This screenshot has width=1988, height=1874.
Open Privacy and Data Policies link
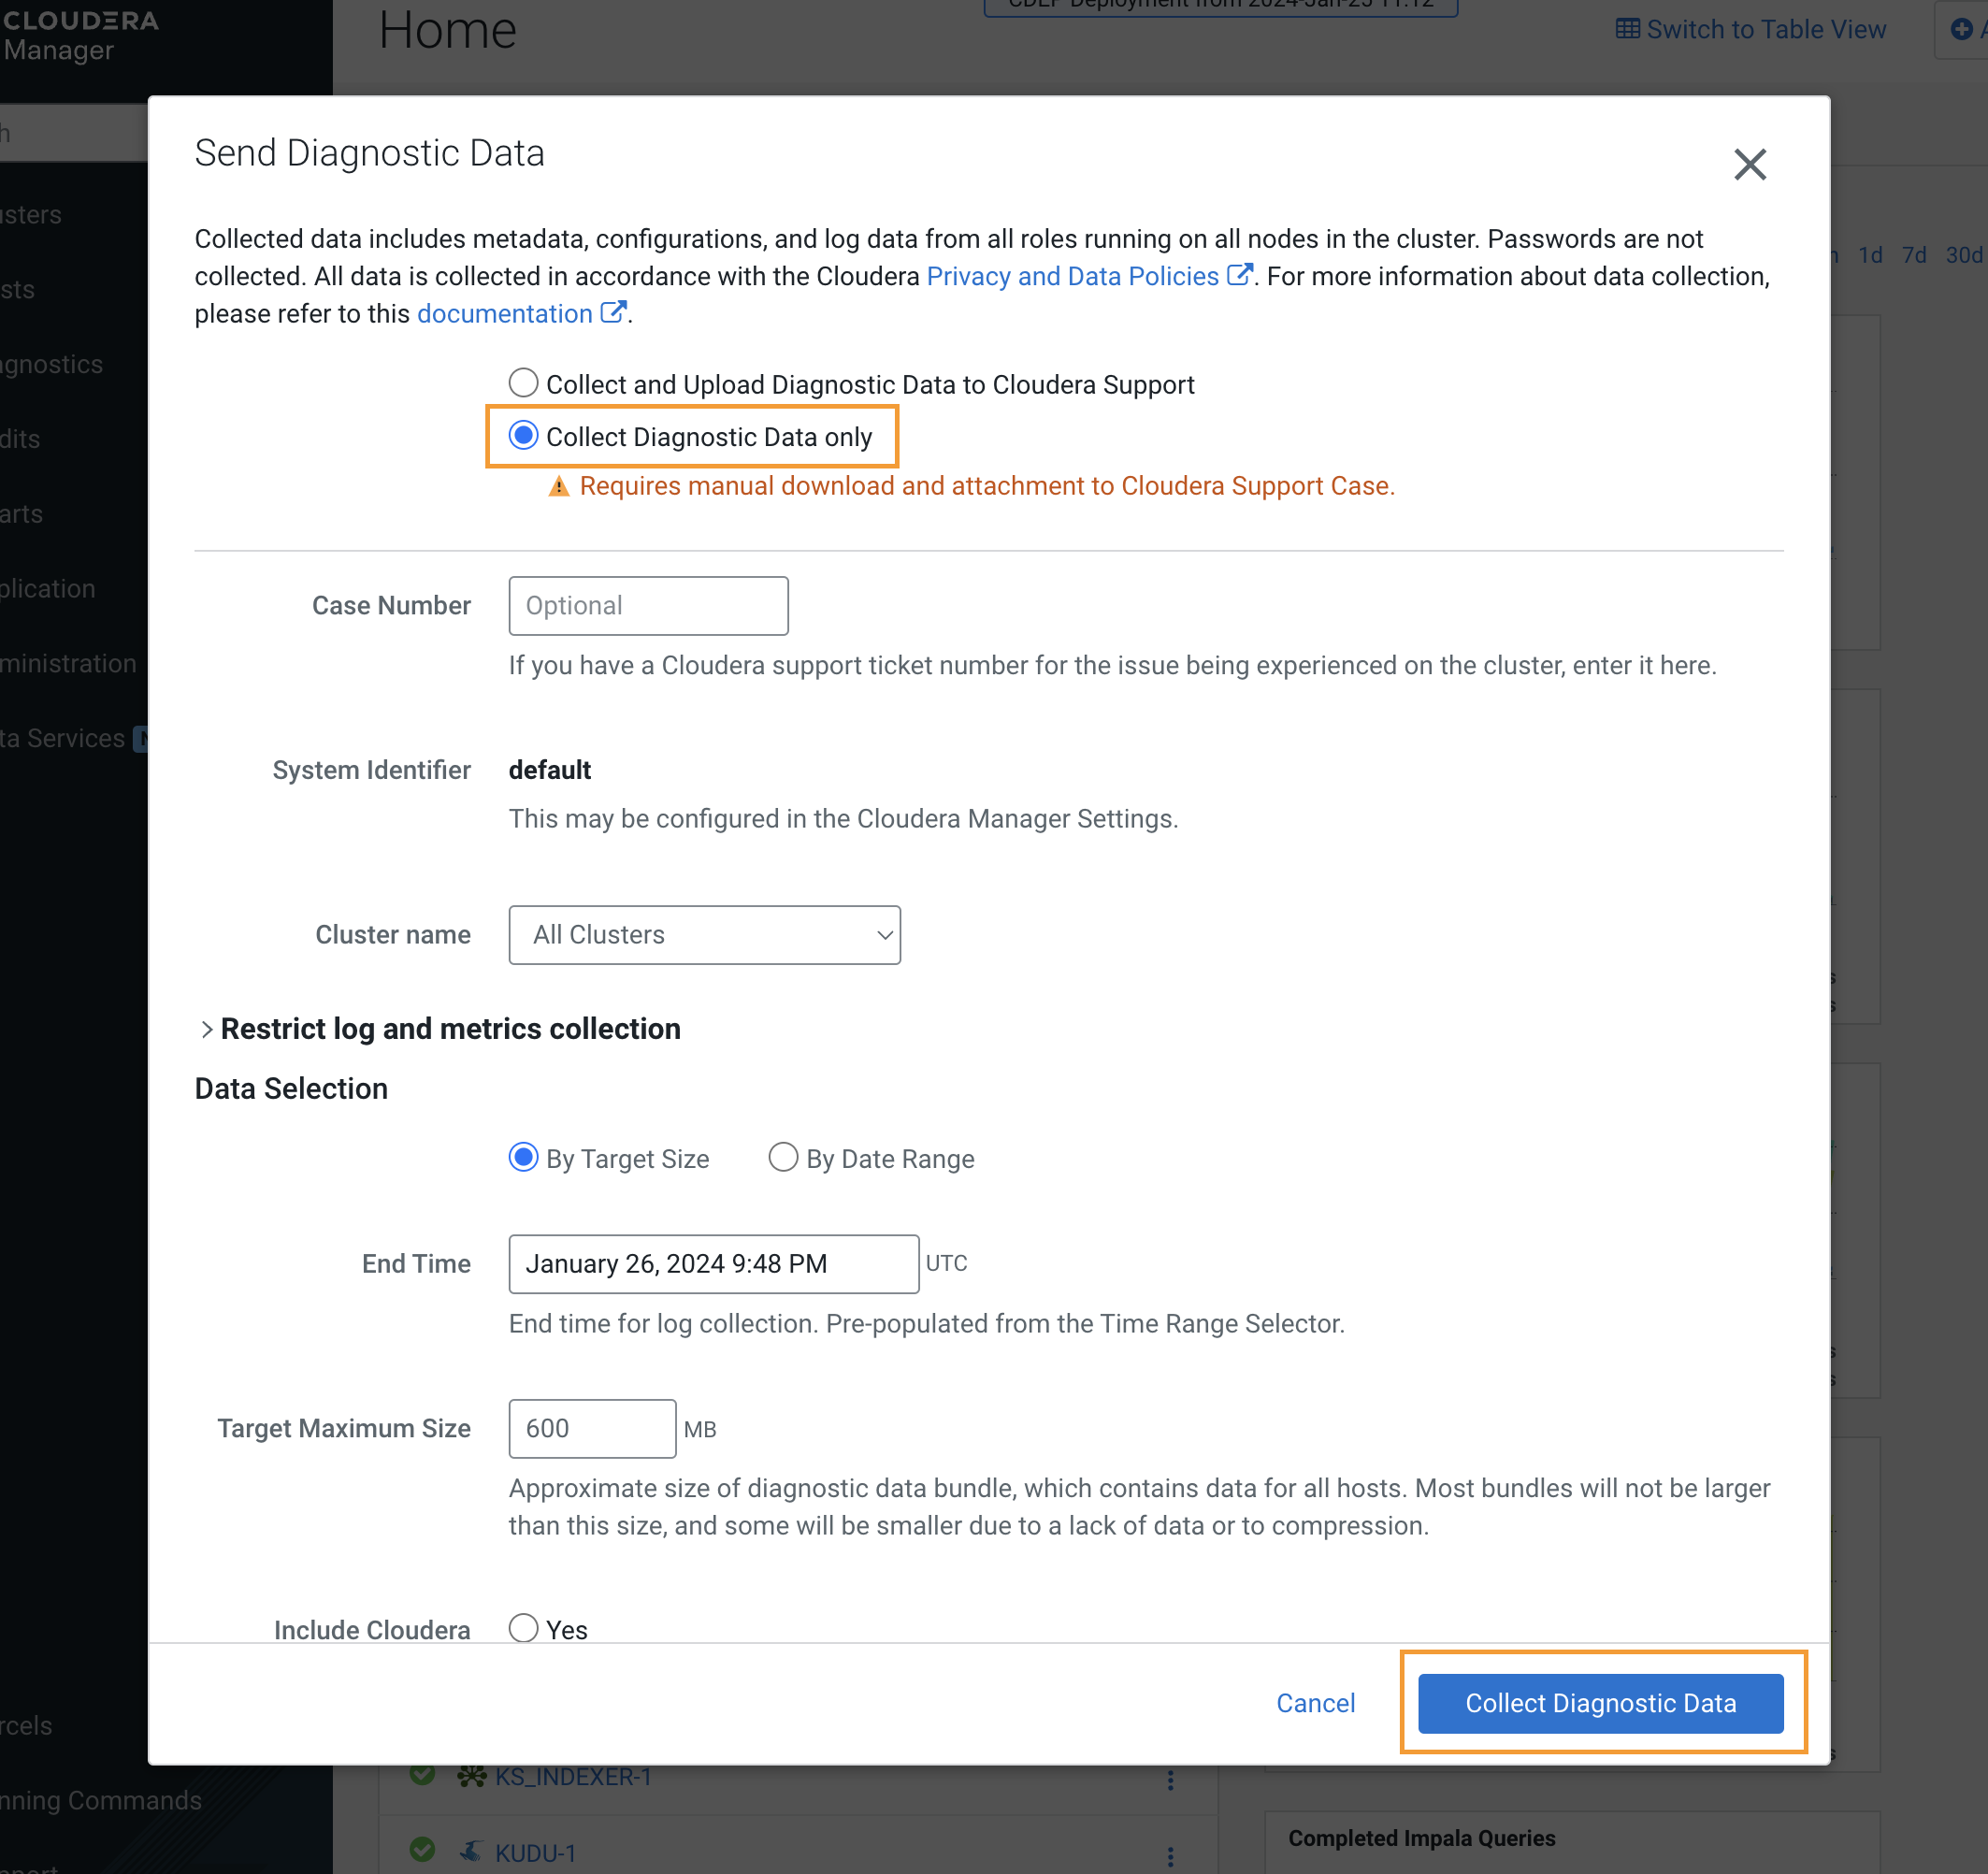click(x=1072, y=276)
